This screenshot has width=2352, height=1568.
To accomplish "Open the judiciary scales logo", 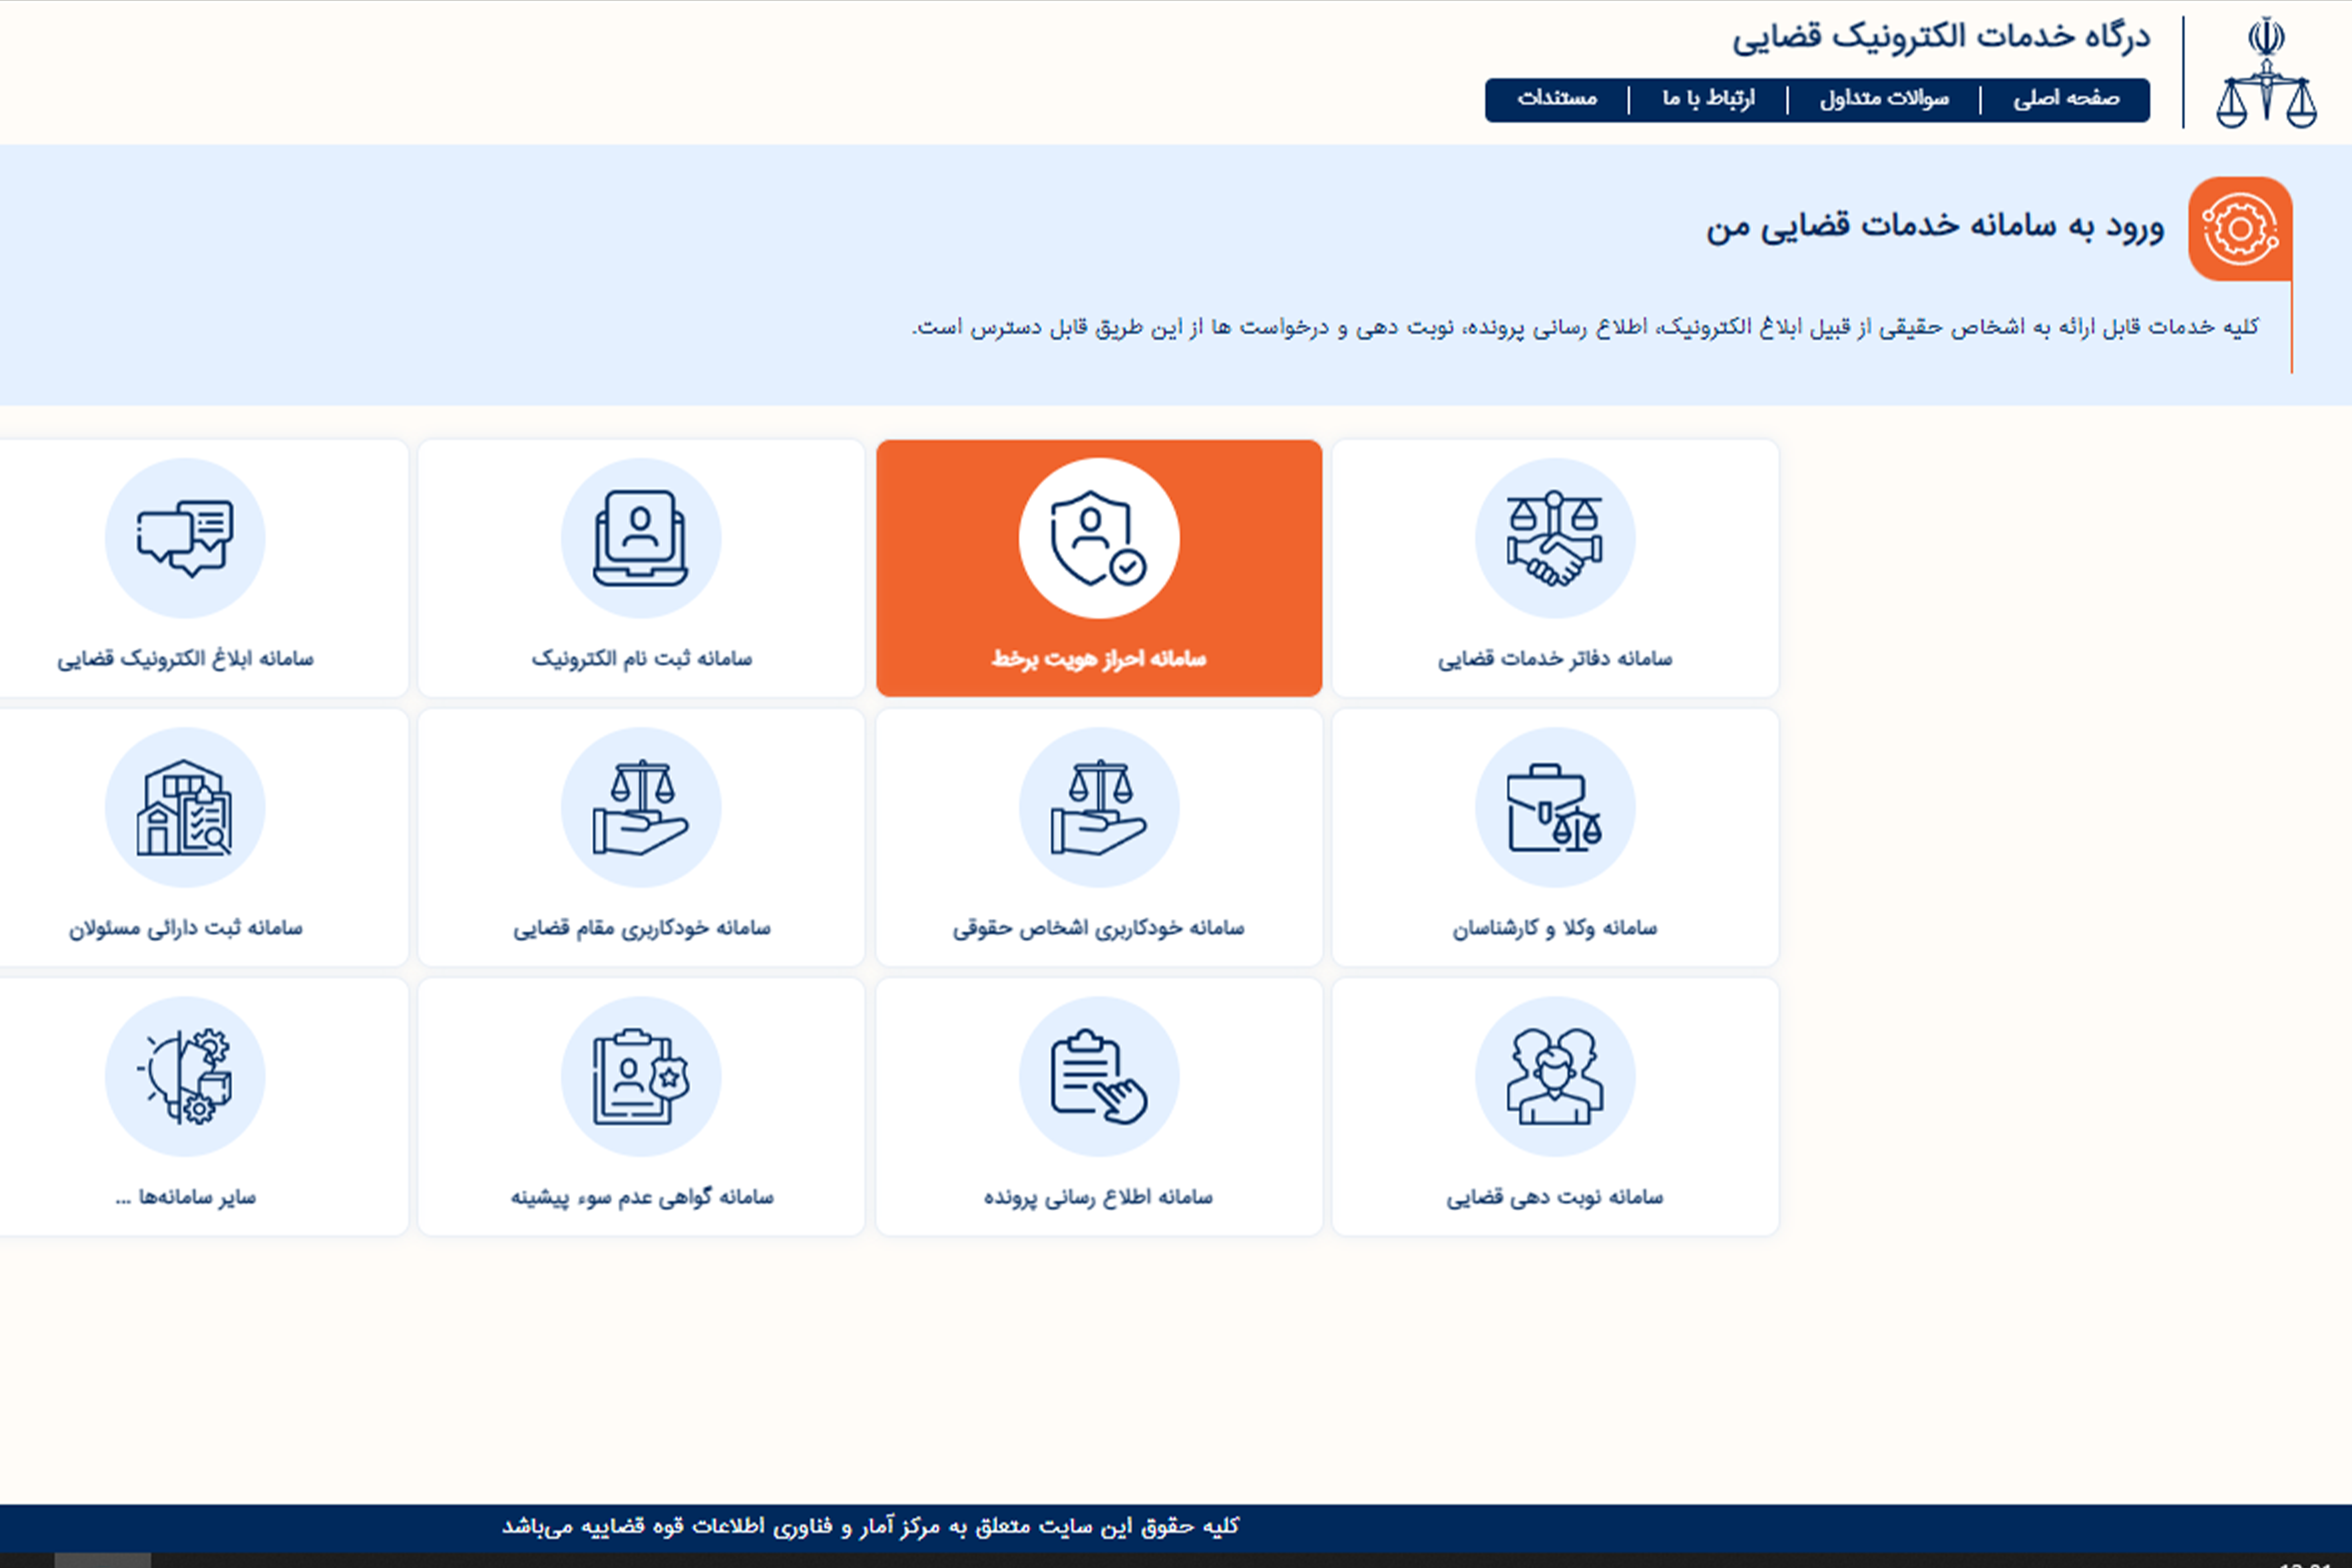I will click(2266, 72).
